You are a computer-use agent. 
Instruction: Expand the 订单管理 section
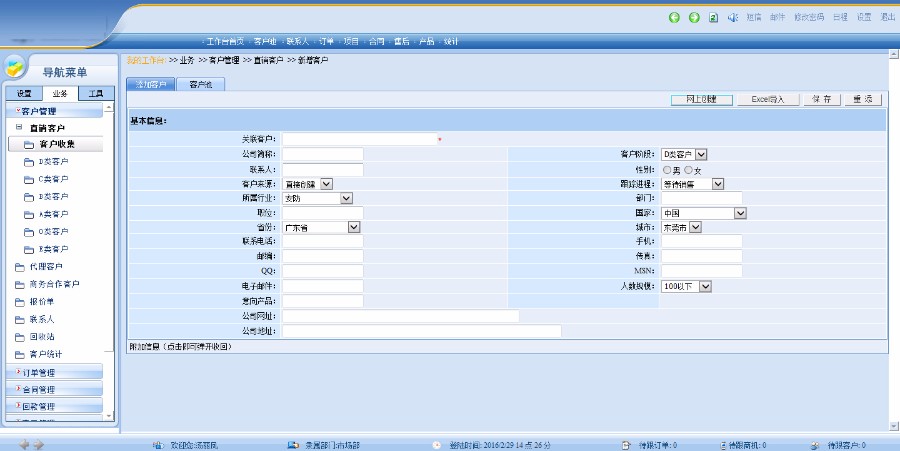click(55, 372)
